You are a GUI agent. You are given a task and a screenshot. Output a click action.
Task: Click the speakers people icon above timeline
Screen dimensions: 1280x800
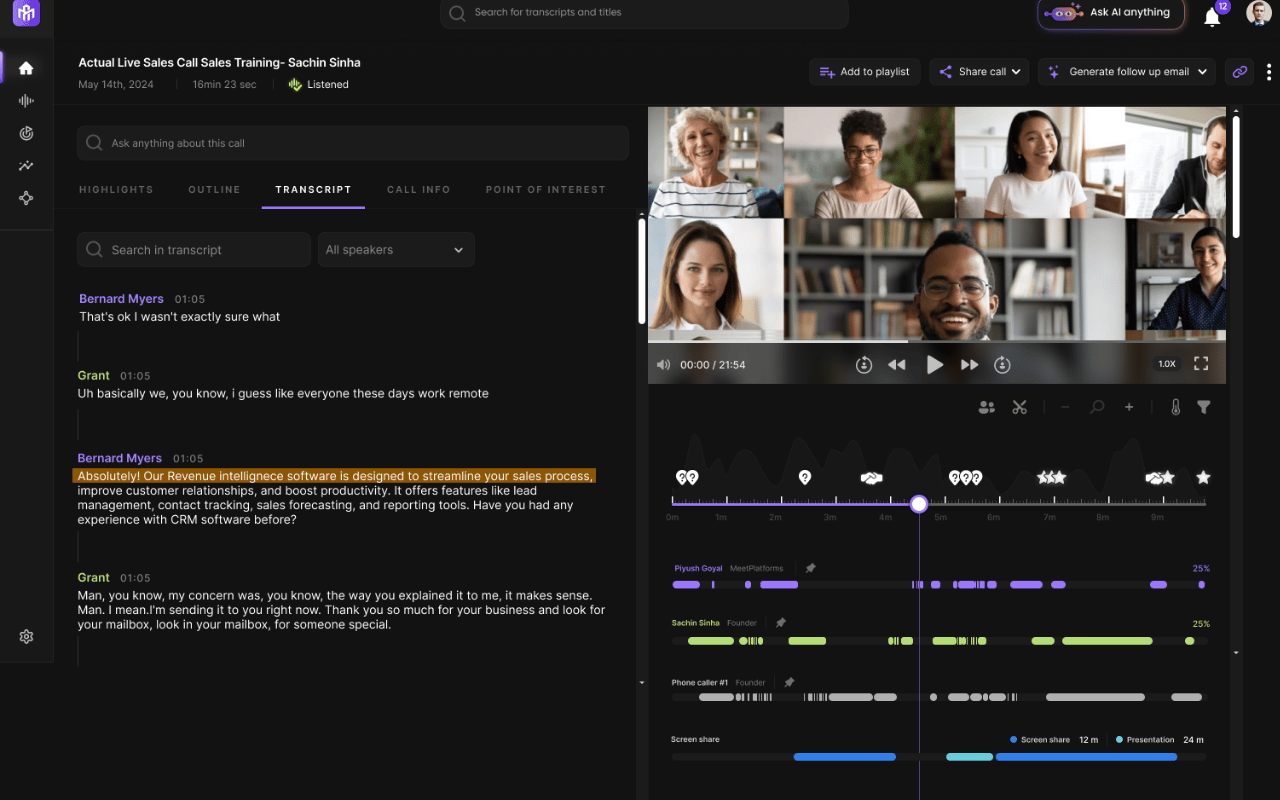click(x=986, y=407)
